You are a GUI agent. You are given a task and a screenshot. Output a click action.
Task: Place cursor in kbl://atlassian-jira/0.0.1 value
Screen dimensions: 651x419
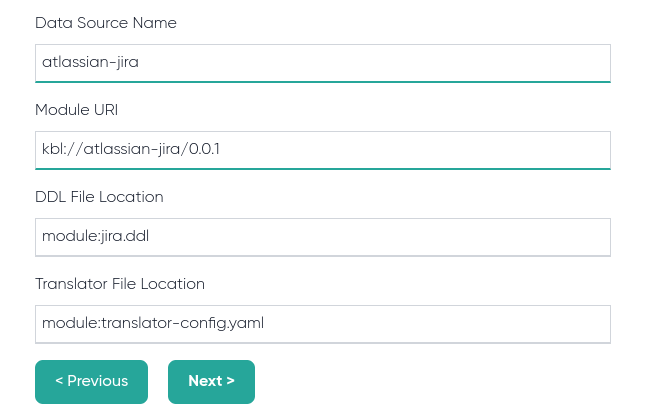pos(131,149)
